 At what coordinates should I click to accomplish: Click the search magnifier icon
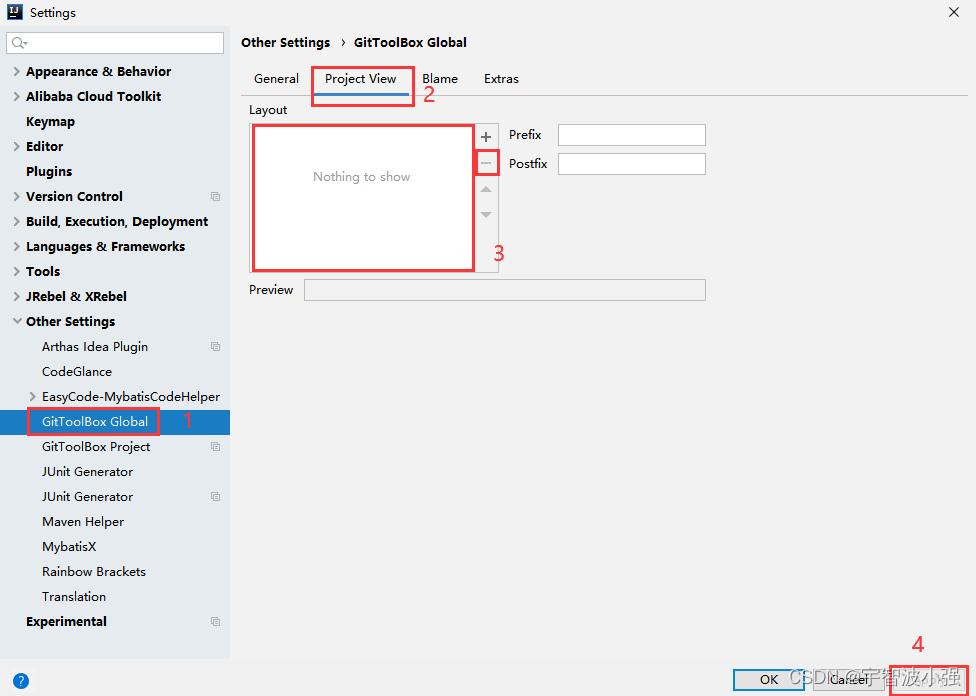coord(19,43)
